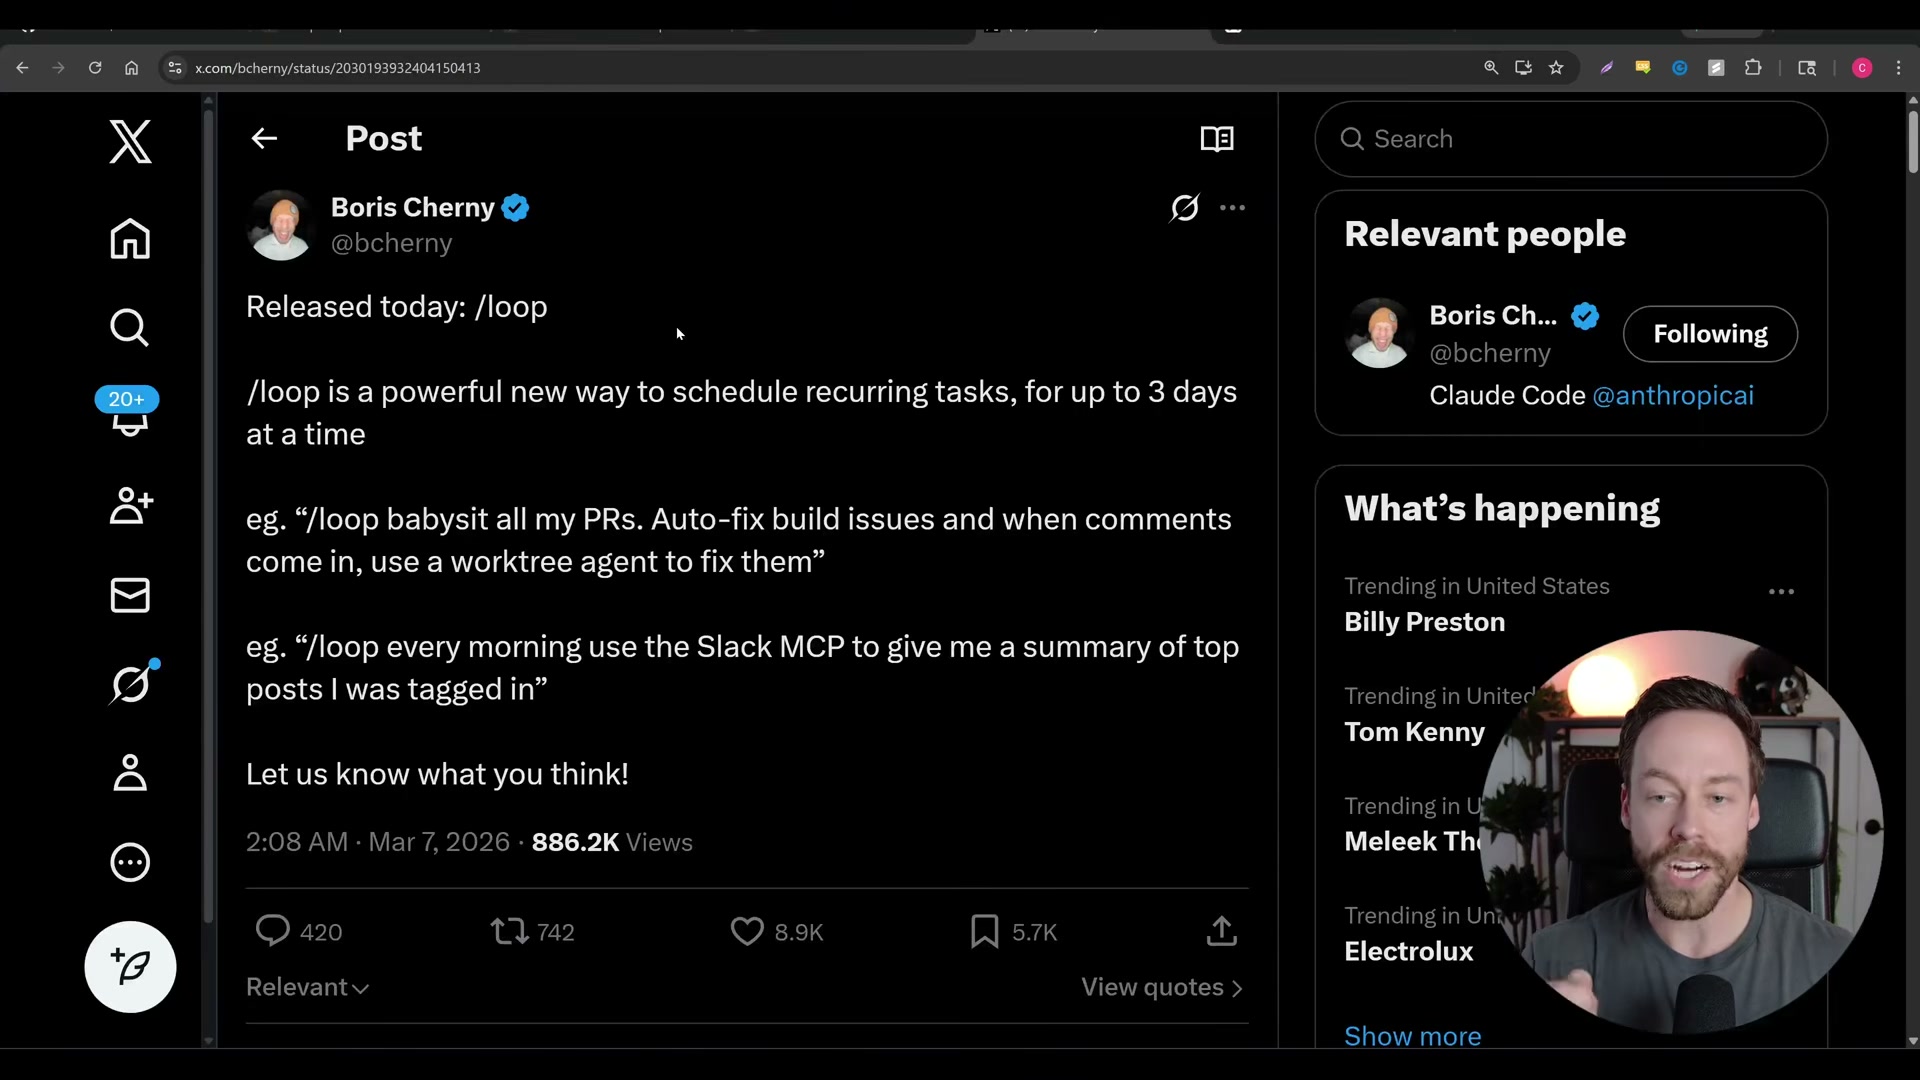This screenshot has width=1920, height=1080.
Task: Open reader view book icon
Action: (x=1217, y=139)
